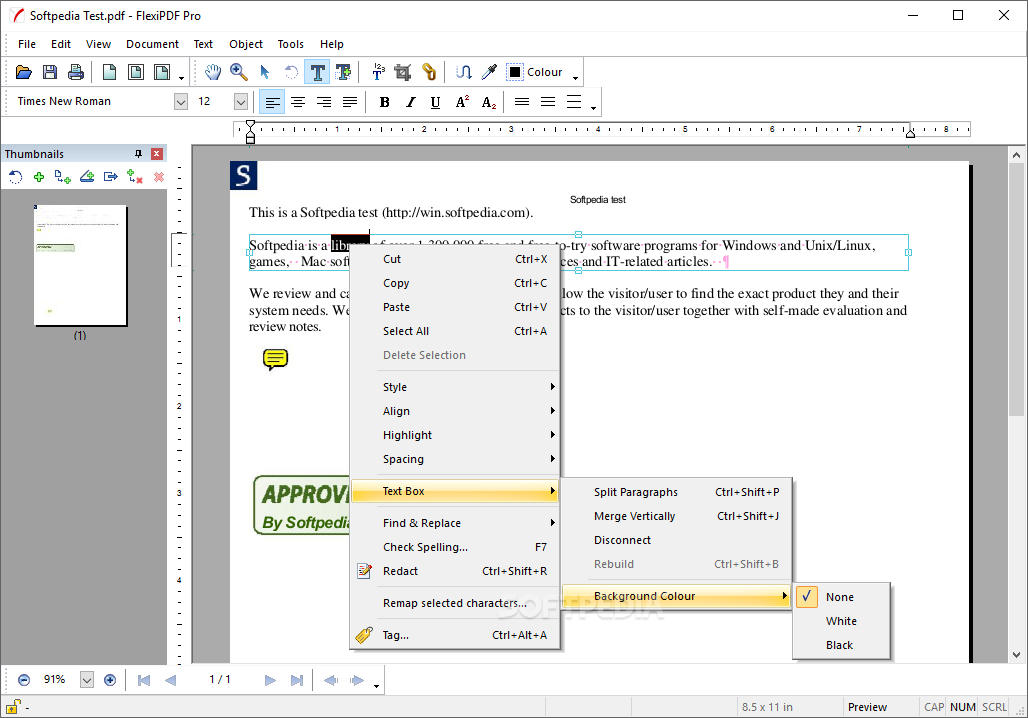Open the Document menu
1028x718 pixels.
[152, 44]
